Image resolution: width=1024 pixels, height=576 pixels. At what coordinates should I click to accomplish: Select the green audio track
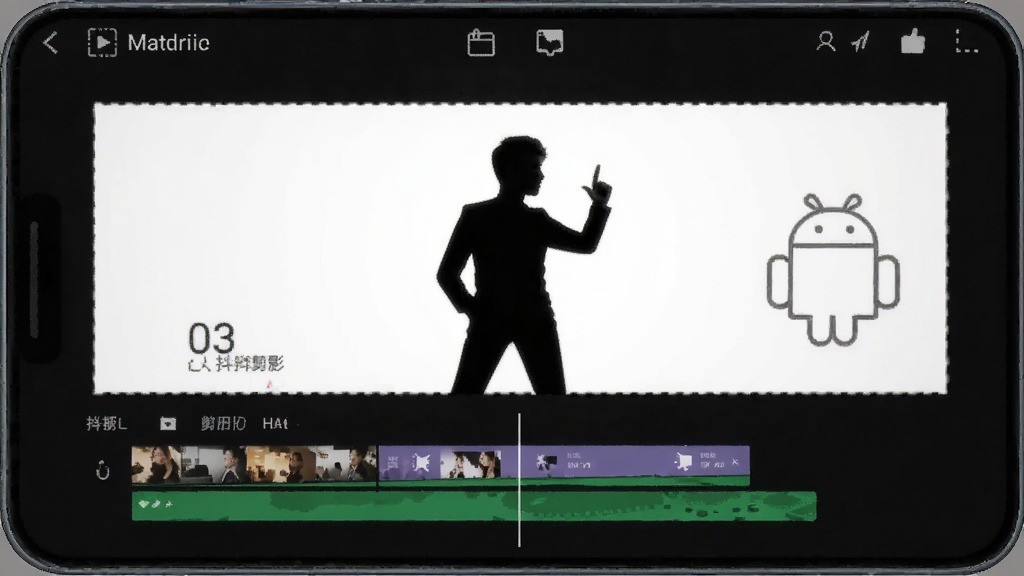(x=474, y=506)
